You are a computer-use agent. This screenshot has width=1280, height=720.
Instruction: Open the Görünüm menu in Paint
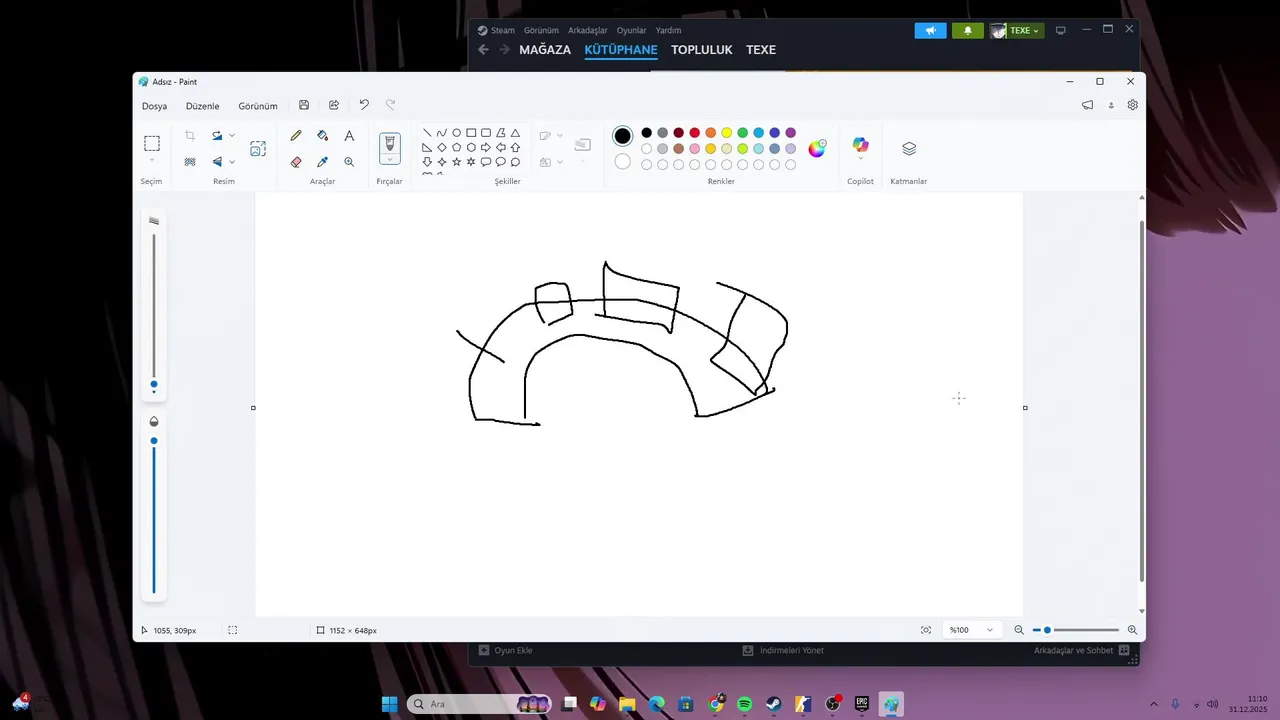click(x=258, y=106)
